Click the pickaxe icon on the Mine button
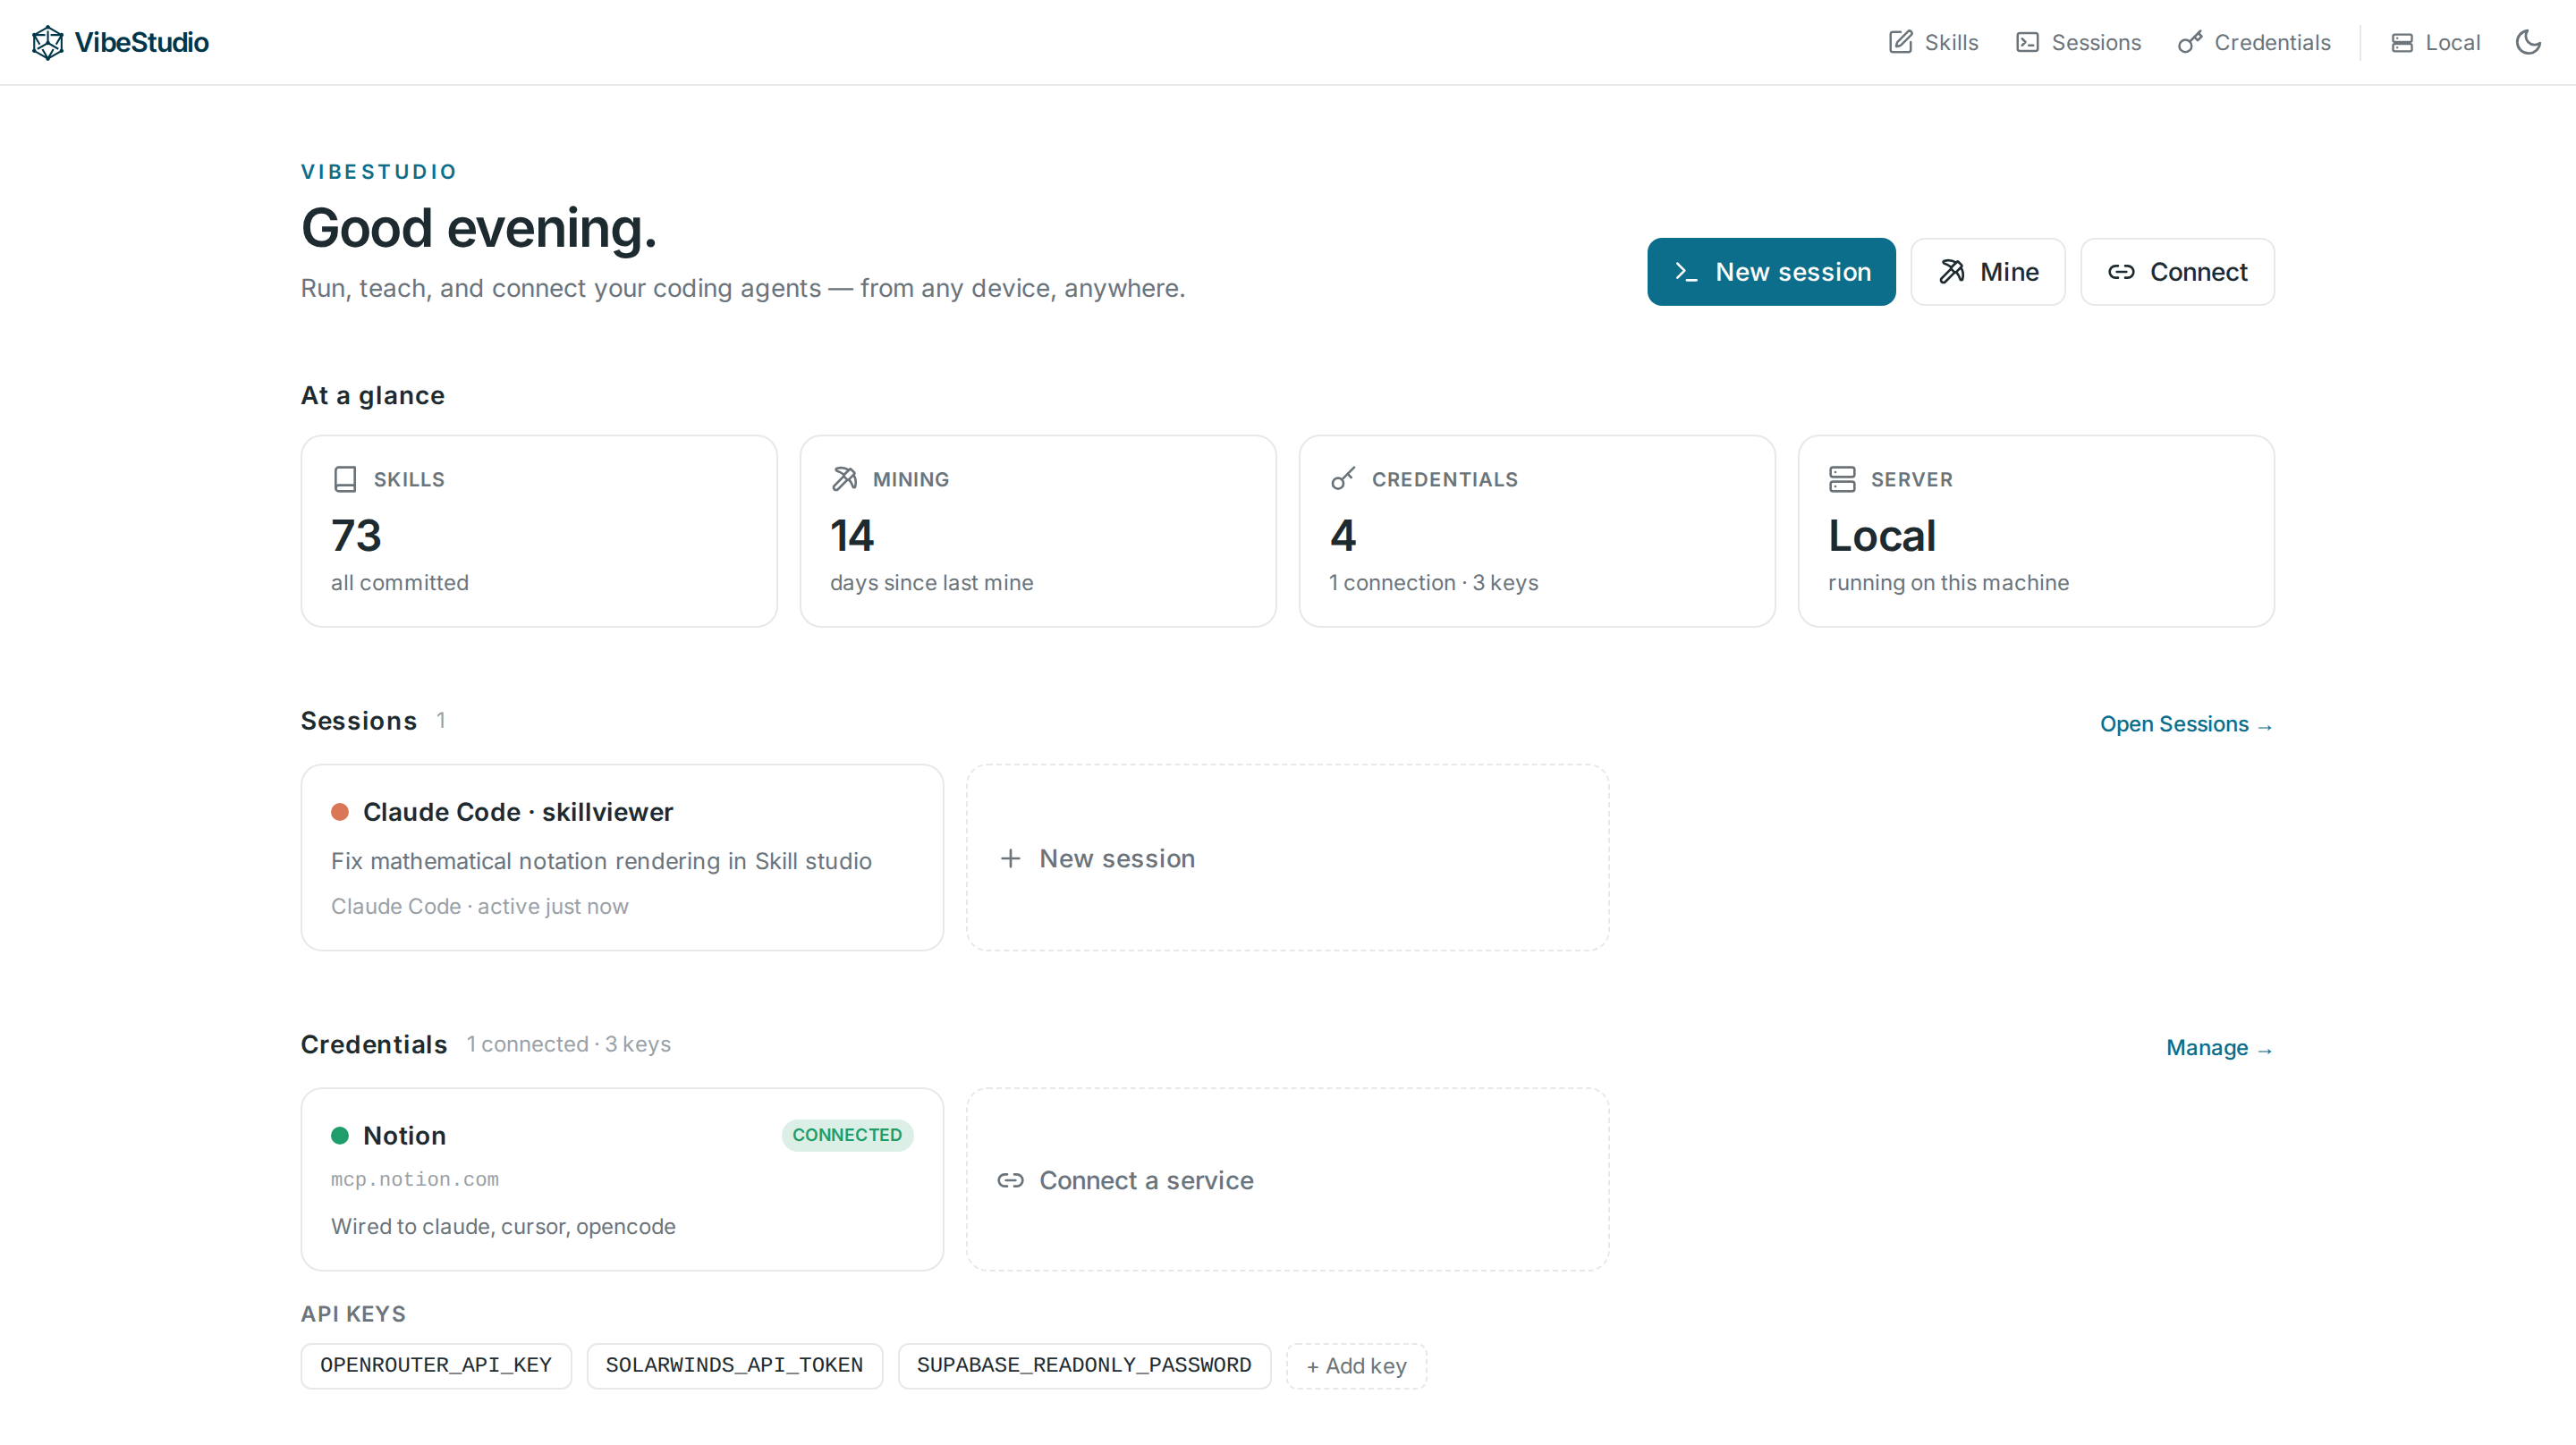The width and height of the screenshot is (2576, 1445). point(1951,272)
